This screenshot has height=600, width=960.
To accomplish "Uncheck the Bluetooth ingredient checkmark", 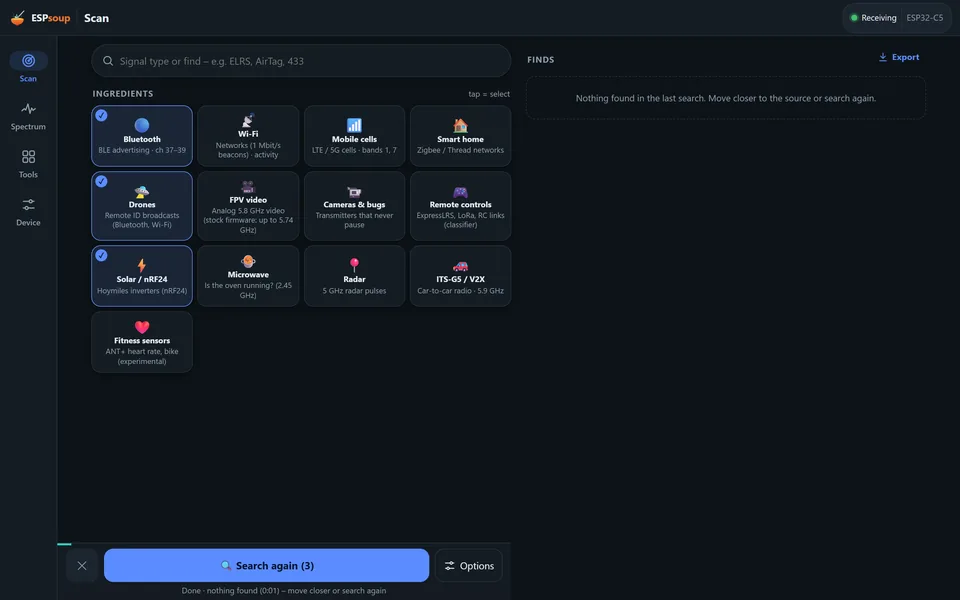I will (x=102, y=115).
